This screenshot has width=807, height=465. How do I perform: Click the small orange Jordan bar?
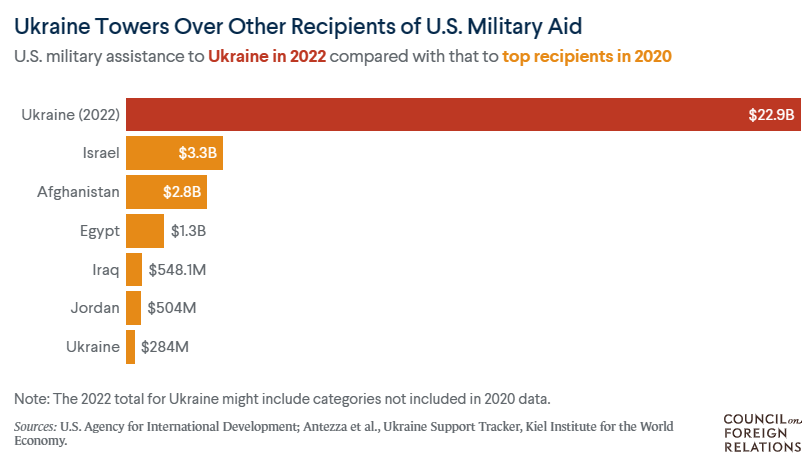tap(133, 308)
